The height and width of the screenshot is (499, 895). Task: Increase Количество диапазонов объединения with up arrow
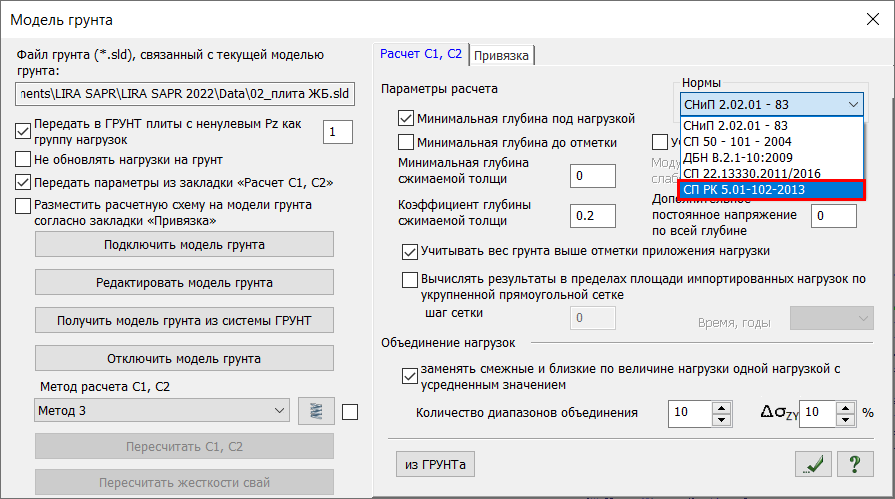click(x=720, y=406)
